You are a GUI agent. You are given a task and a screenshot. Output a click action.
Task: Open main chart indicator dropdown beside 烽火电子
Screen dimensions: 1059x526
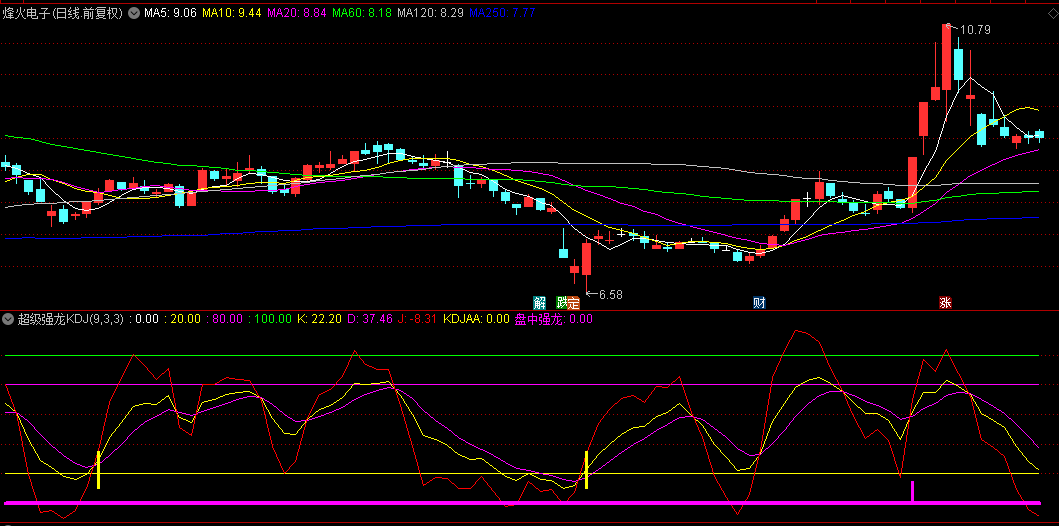pos(134,14)
